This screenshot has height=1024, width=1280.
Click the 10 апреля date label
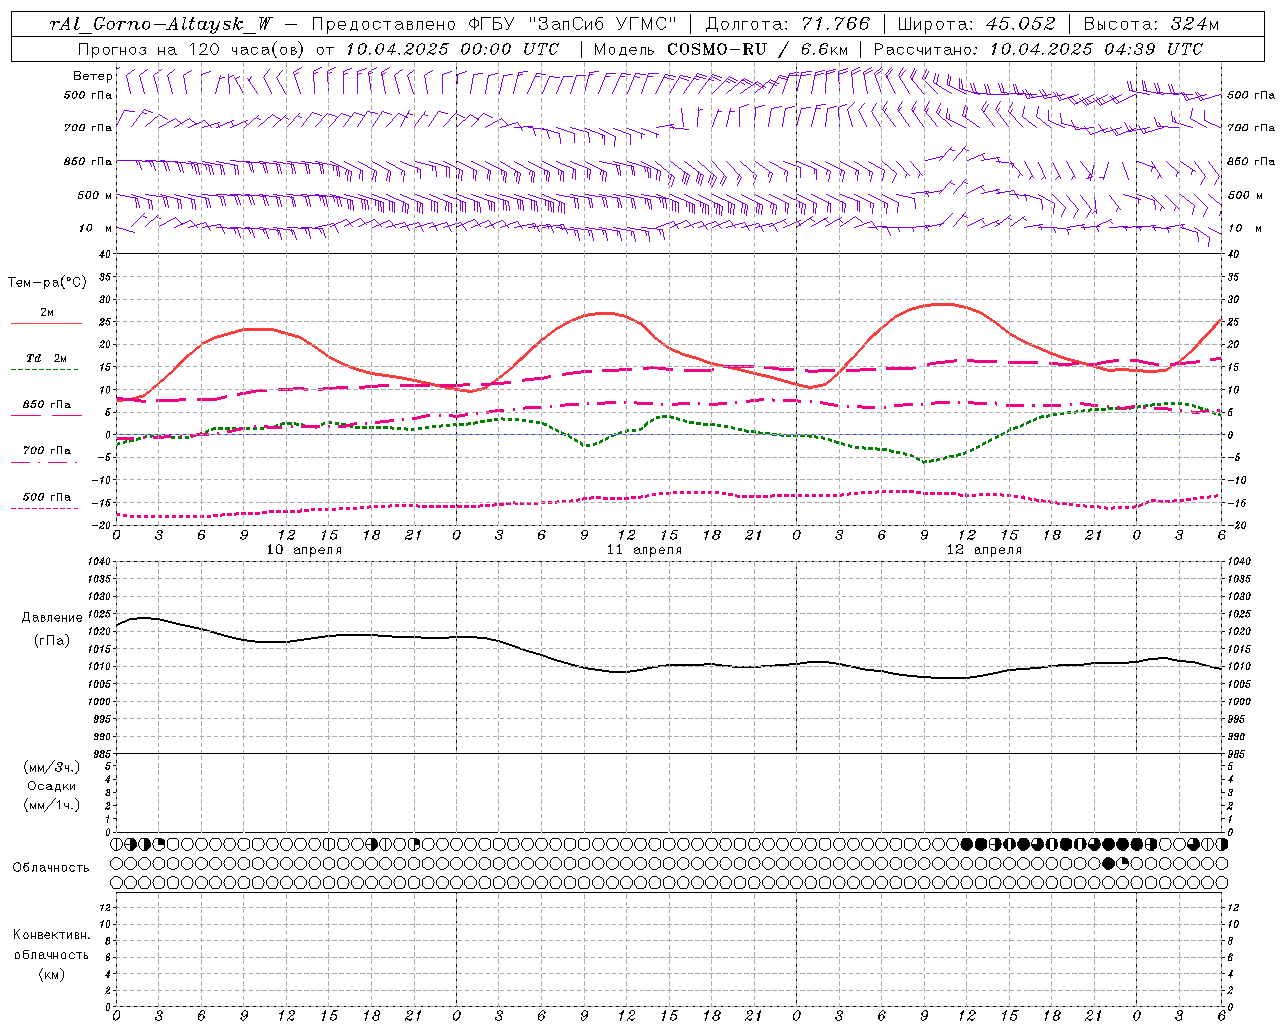coord(304,550)
